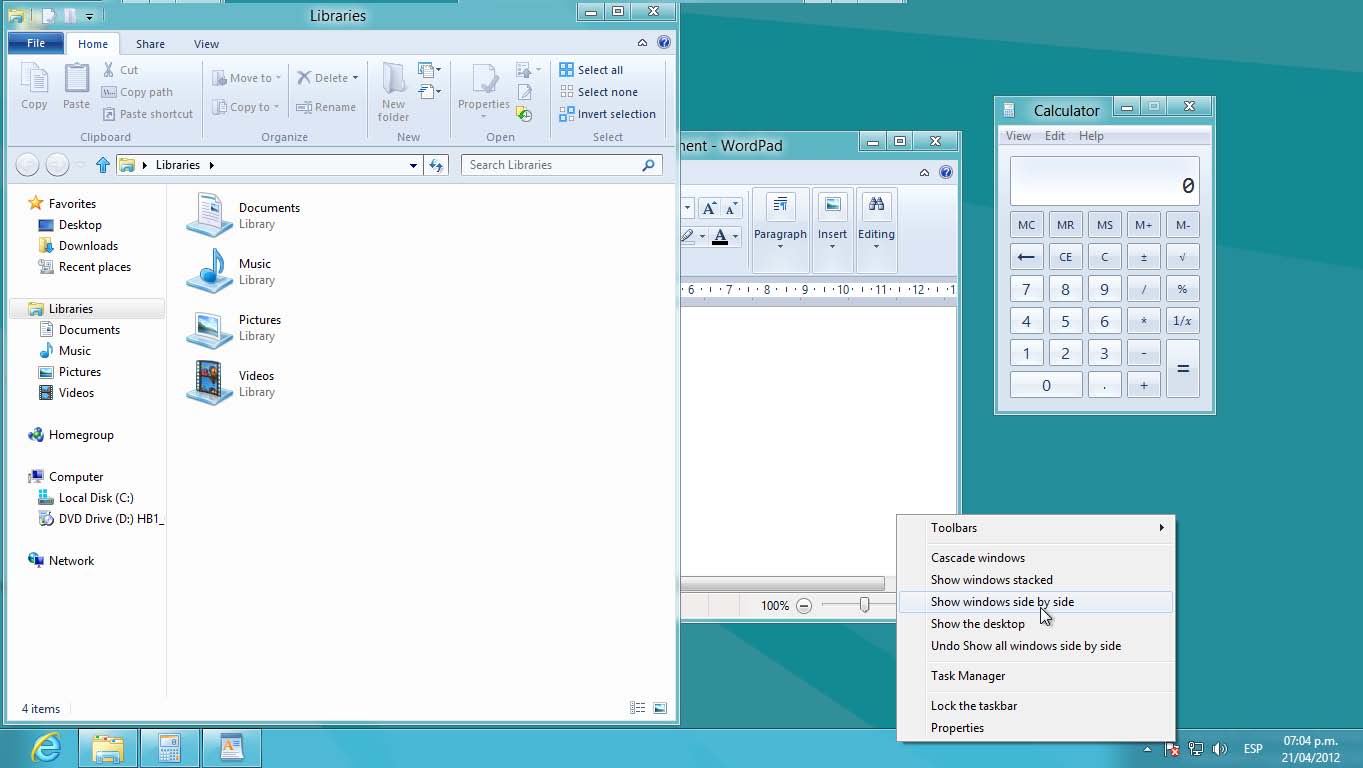Click the WordPad zoom slider handle
Viewport: 1363px width, 768px height.
click(x=864, y=605)
